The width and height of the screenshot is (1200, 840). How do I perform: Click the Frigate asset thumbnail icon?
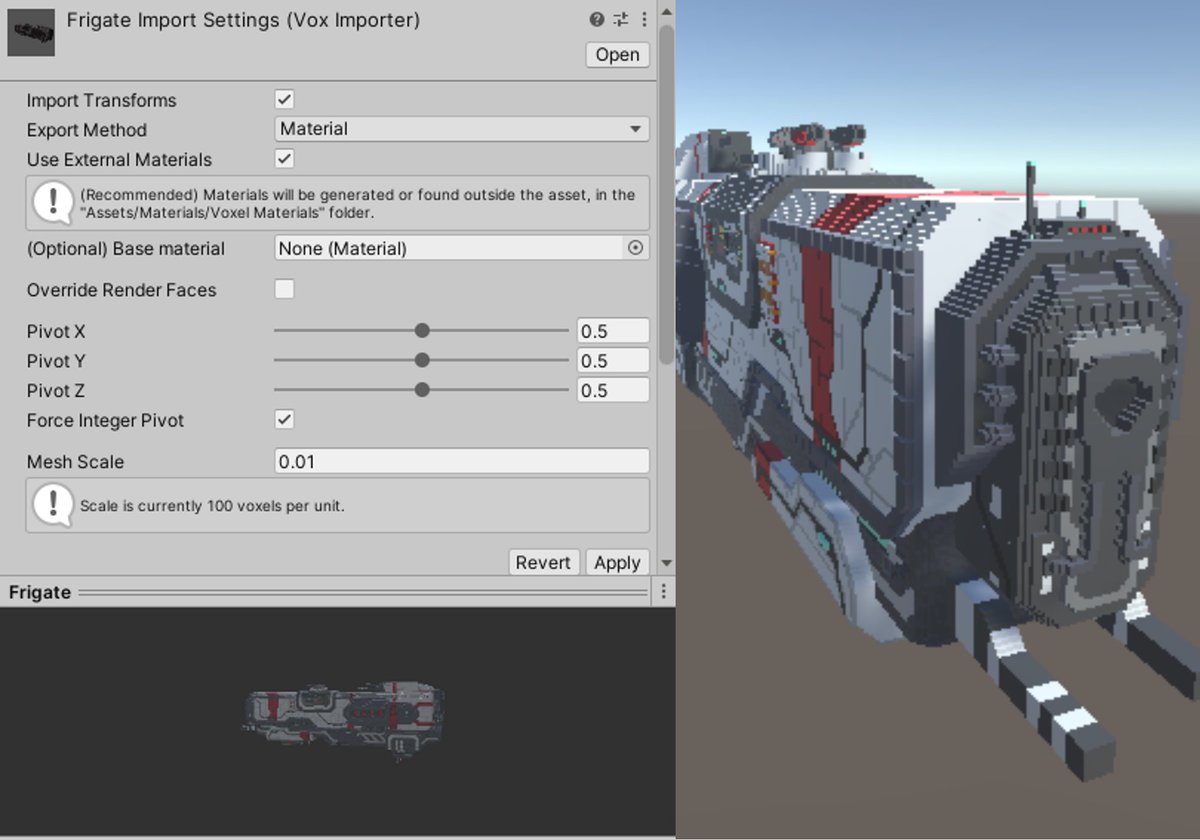(31, 33)
